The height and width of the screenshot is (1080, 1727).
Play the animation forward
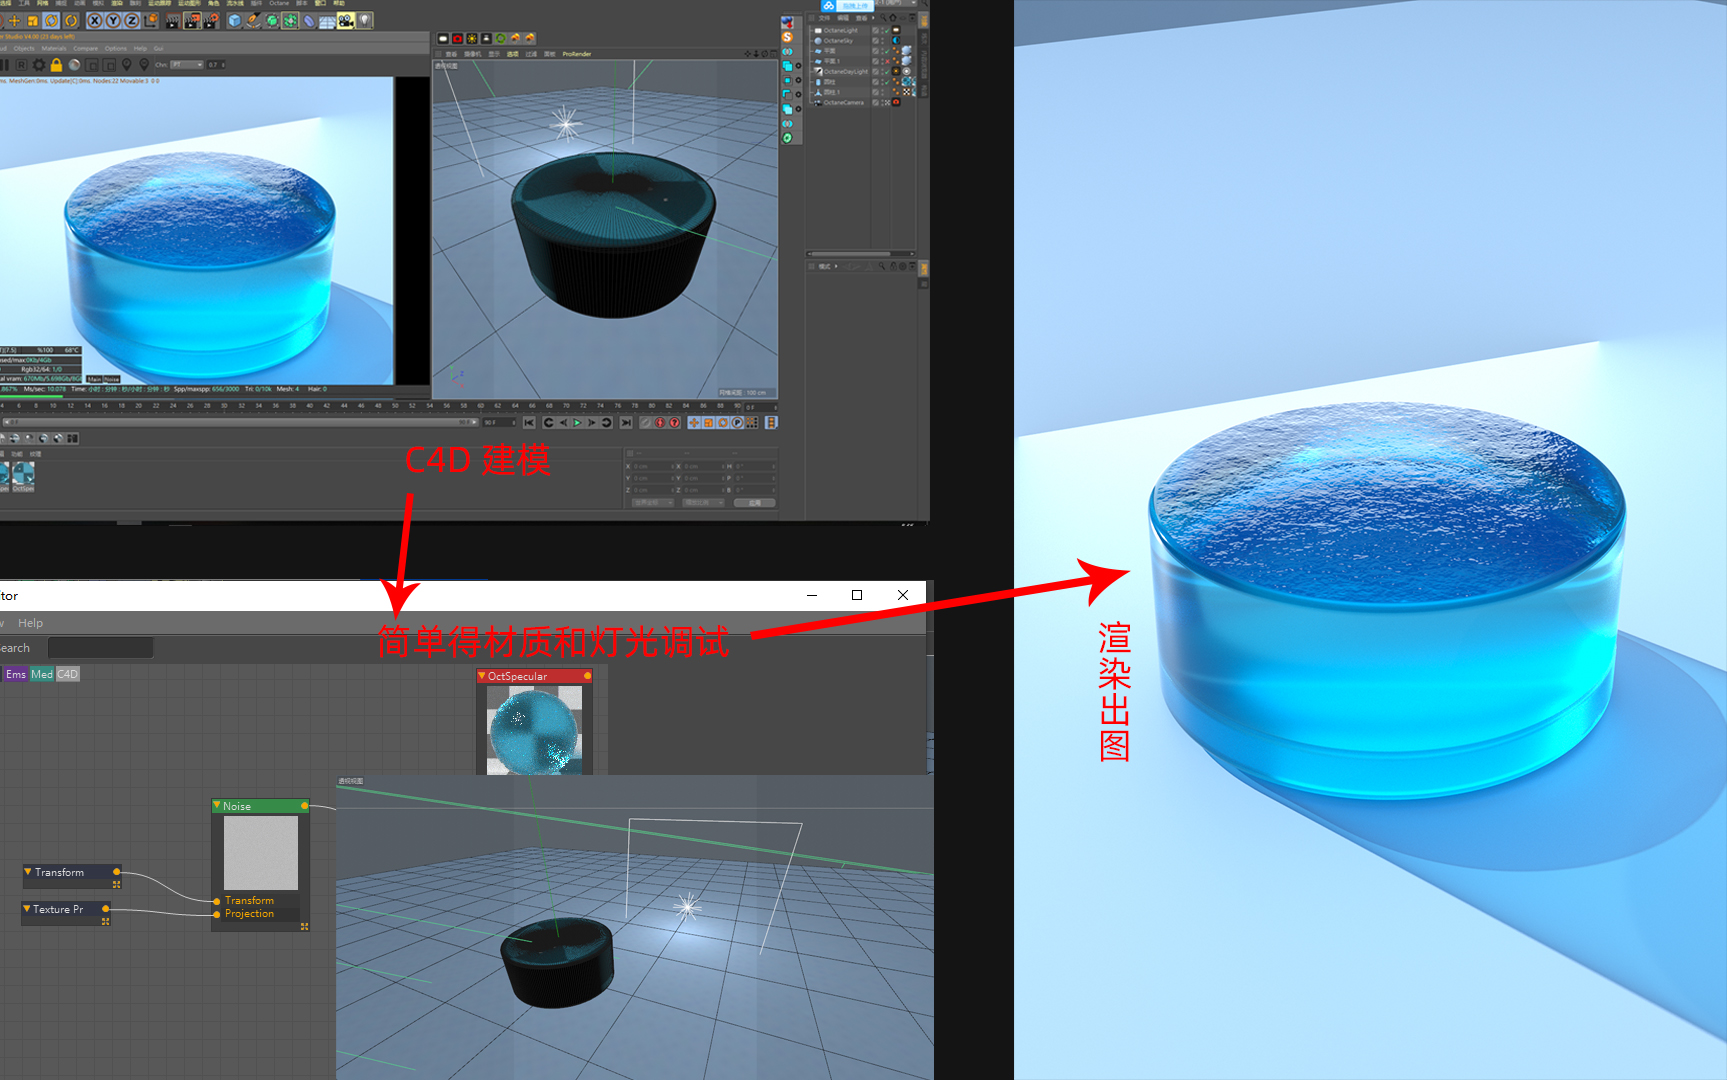pyautogui.click(x=577, y=423)
